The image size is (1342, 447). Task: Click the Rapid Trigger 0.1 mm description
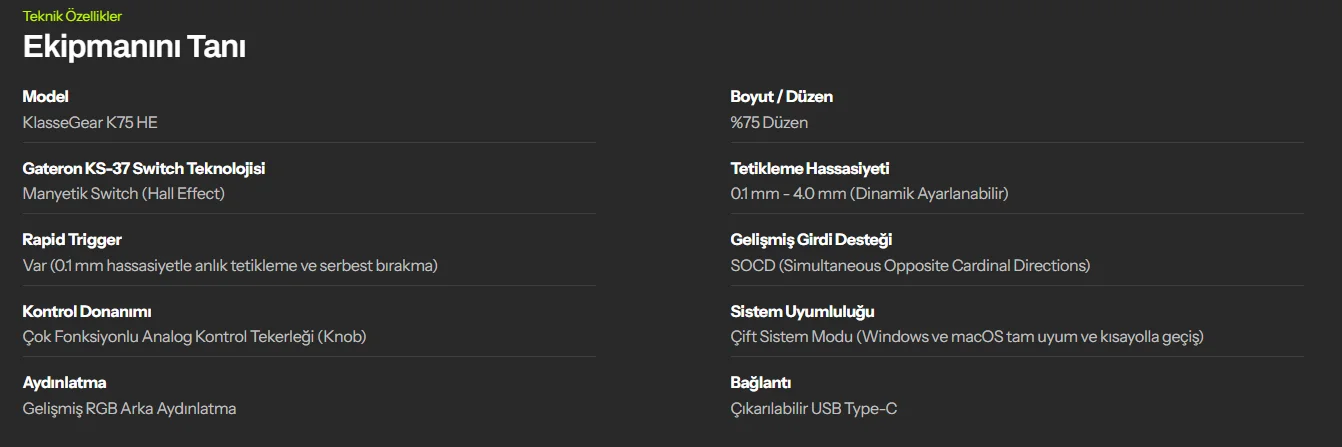[230, 266]
